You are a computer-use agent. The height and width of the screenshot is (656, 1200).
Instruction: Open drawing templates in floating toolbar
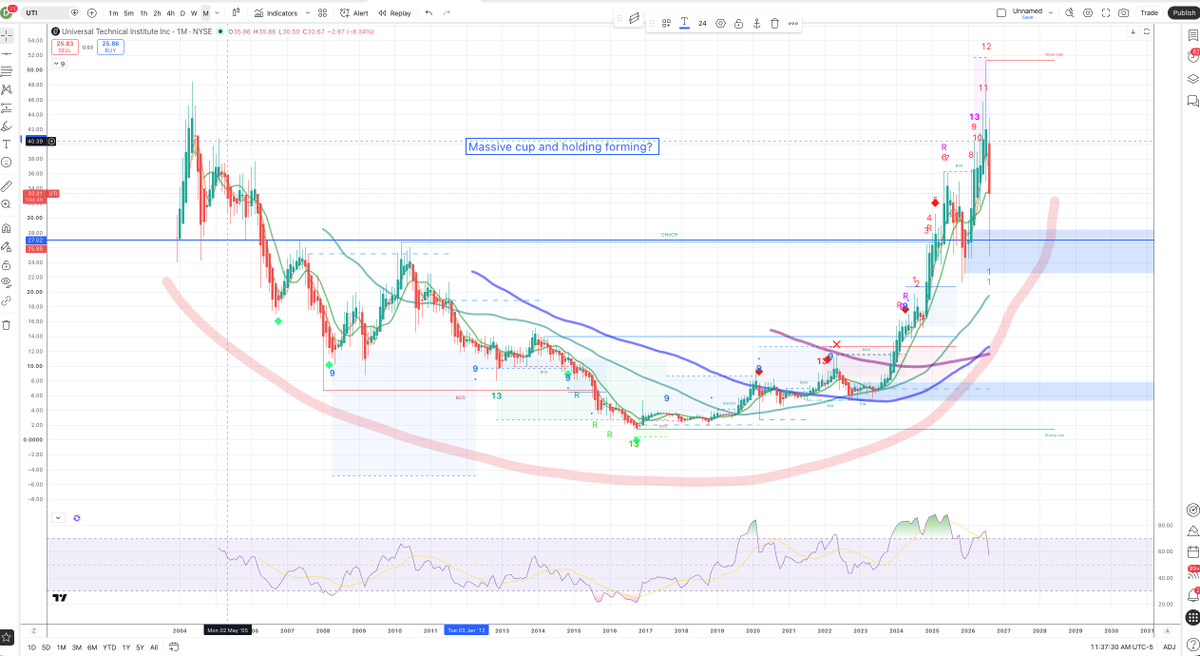click(666, 23)
